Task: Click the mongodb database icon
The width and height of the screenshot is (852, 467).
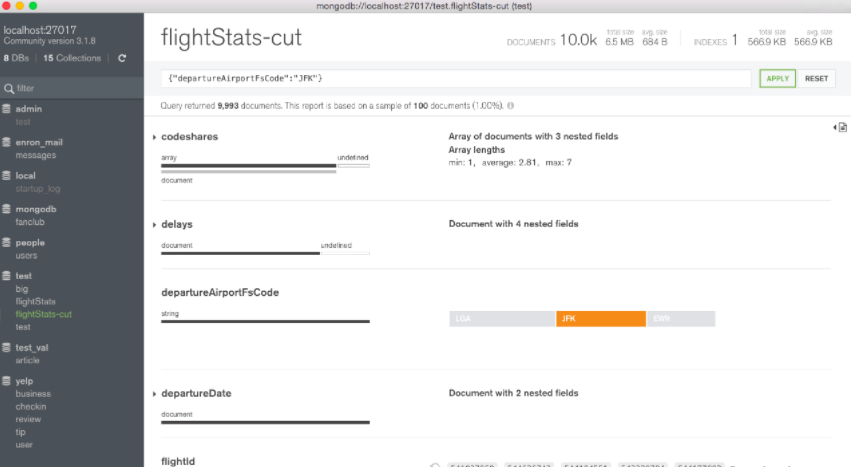Action: pos(7,209)
